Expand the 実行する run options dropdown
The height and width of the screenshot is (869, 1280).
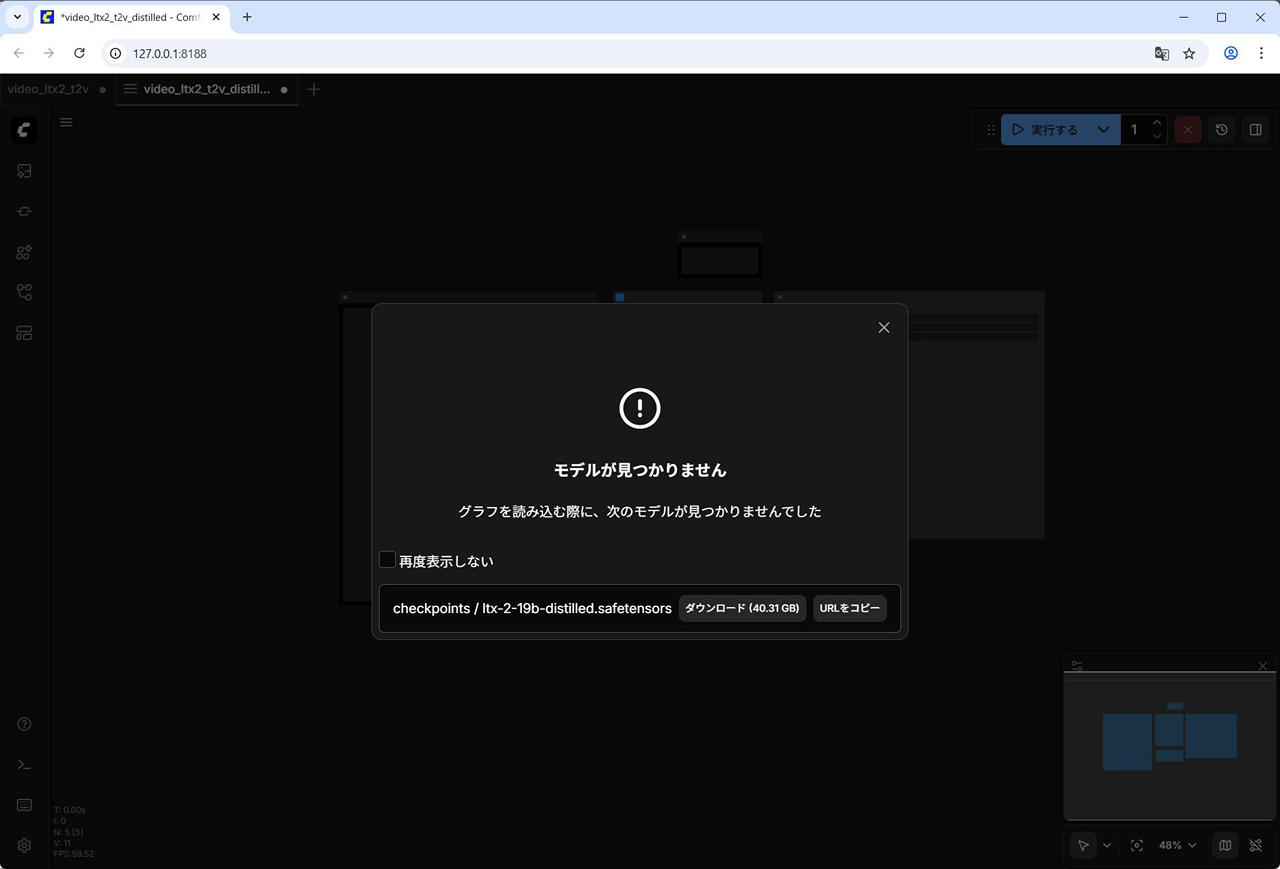(1103, 130)
